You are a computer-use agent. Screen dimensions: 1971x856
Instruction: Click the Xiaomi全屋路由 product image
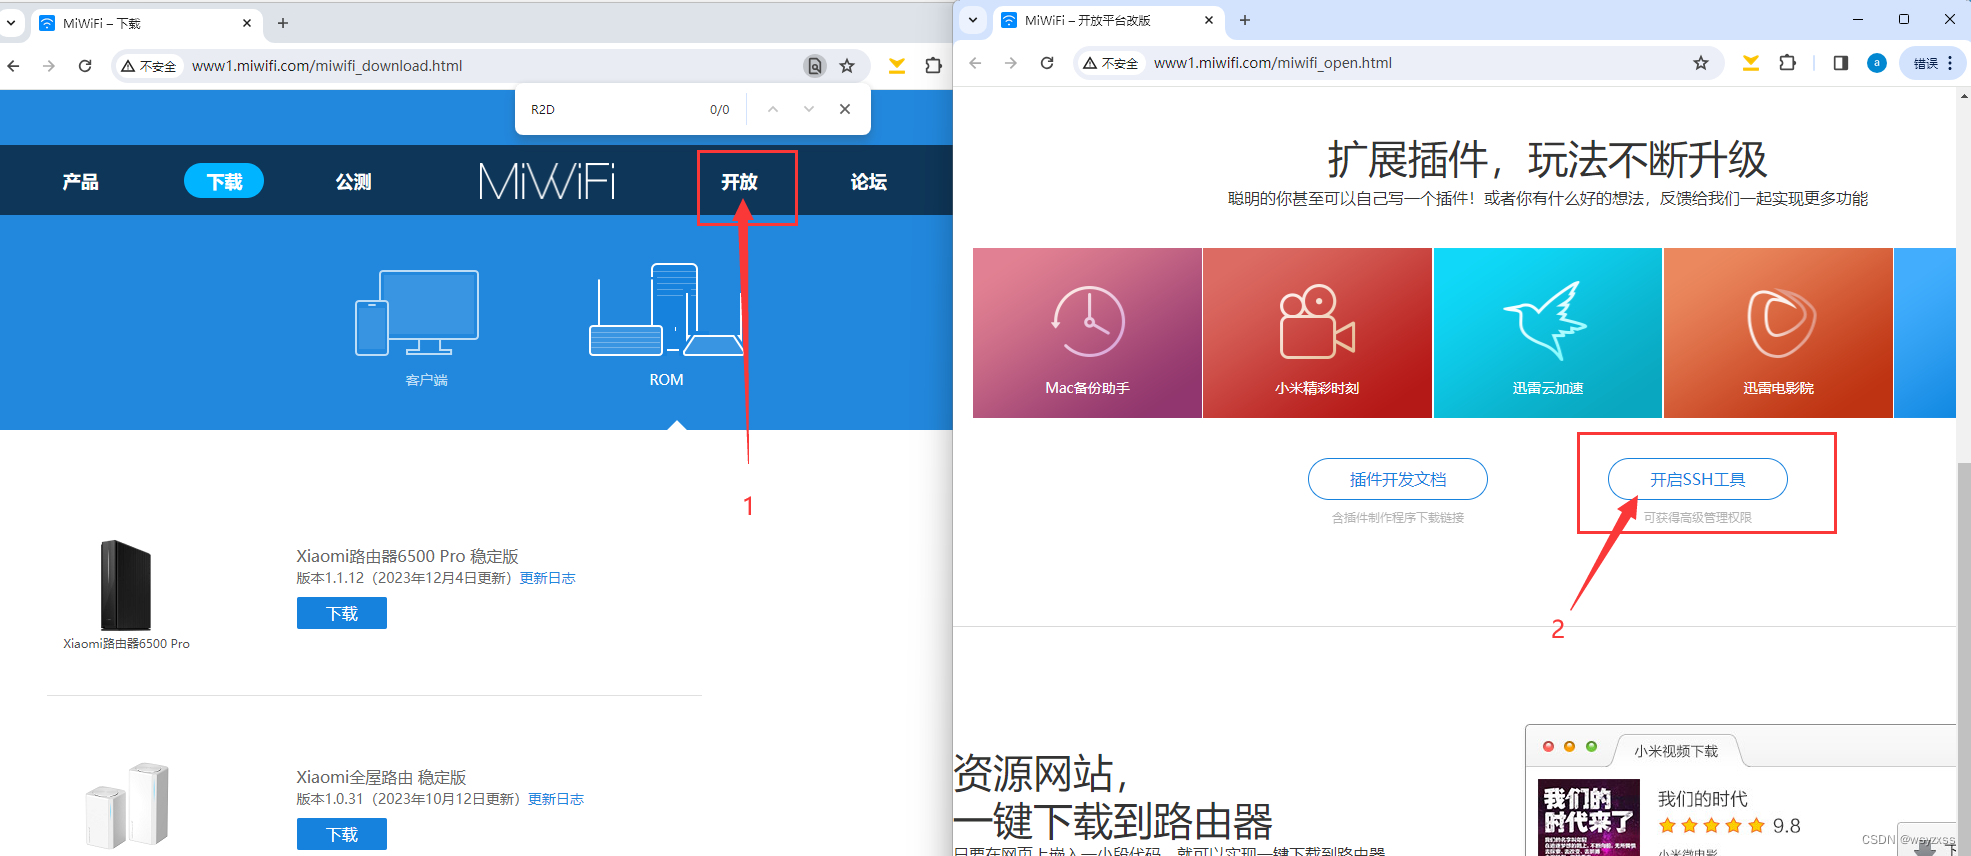coord(127,805)
